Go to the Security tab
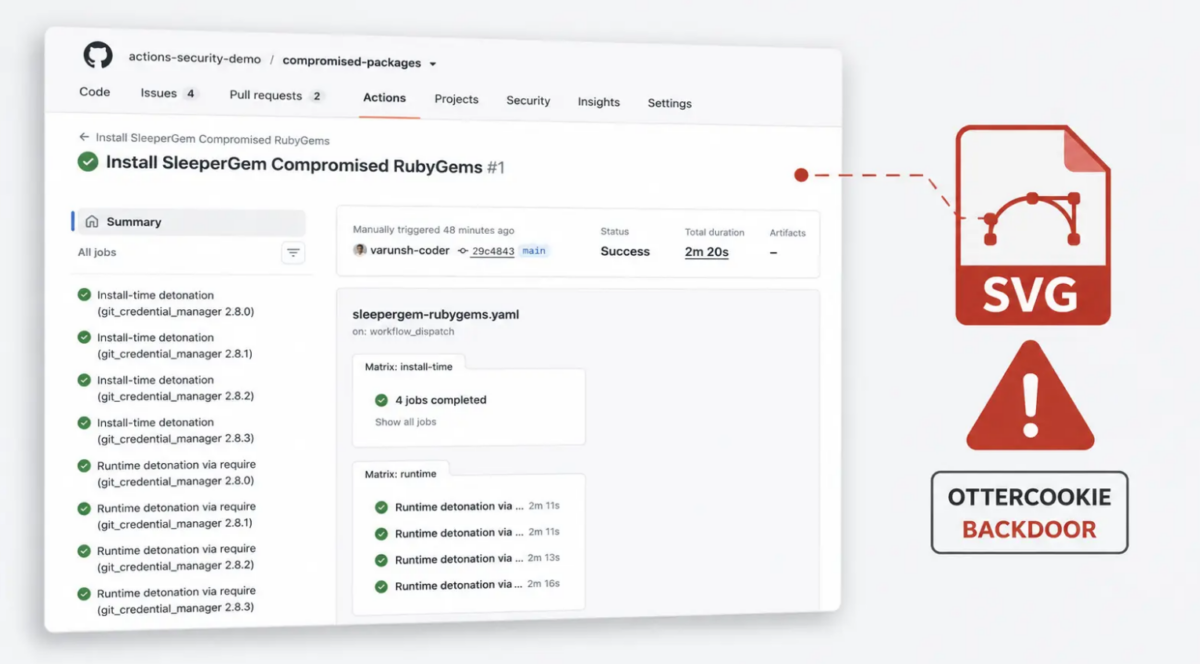 tap(528, 101)
